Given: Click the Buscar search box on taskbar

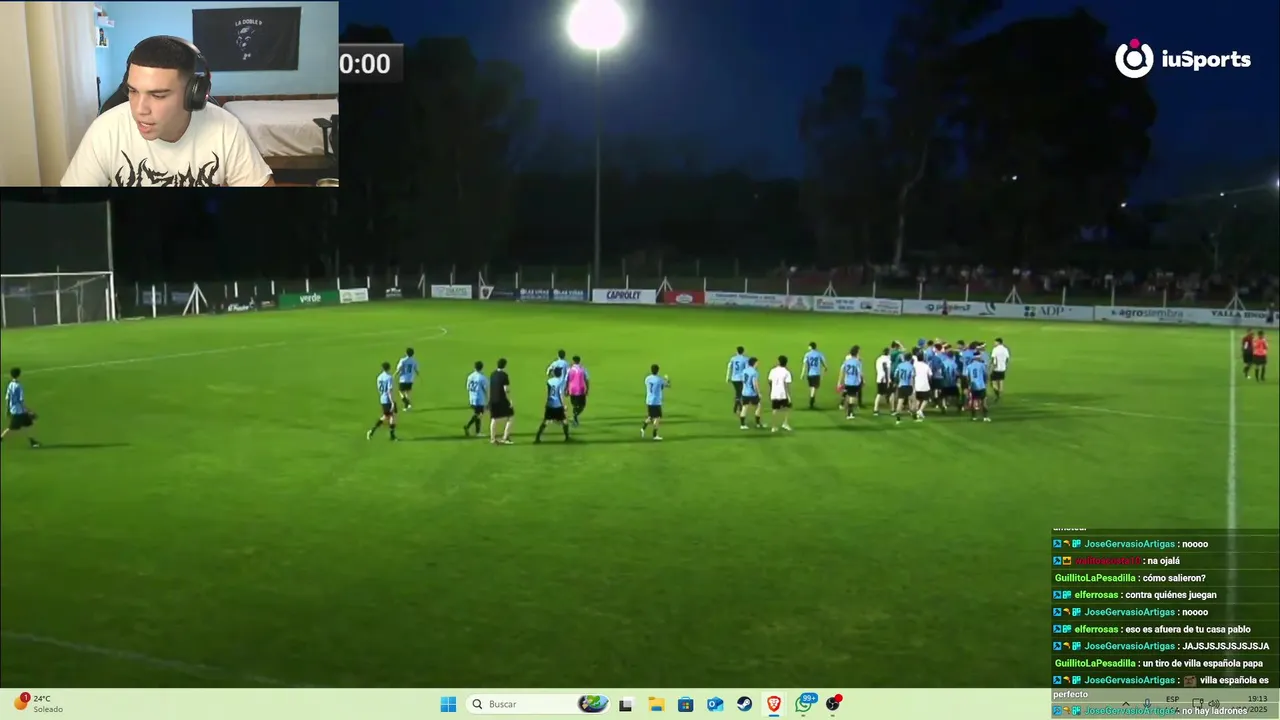Looking at the screenshot, I should [x=539, y=704].
